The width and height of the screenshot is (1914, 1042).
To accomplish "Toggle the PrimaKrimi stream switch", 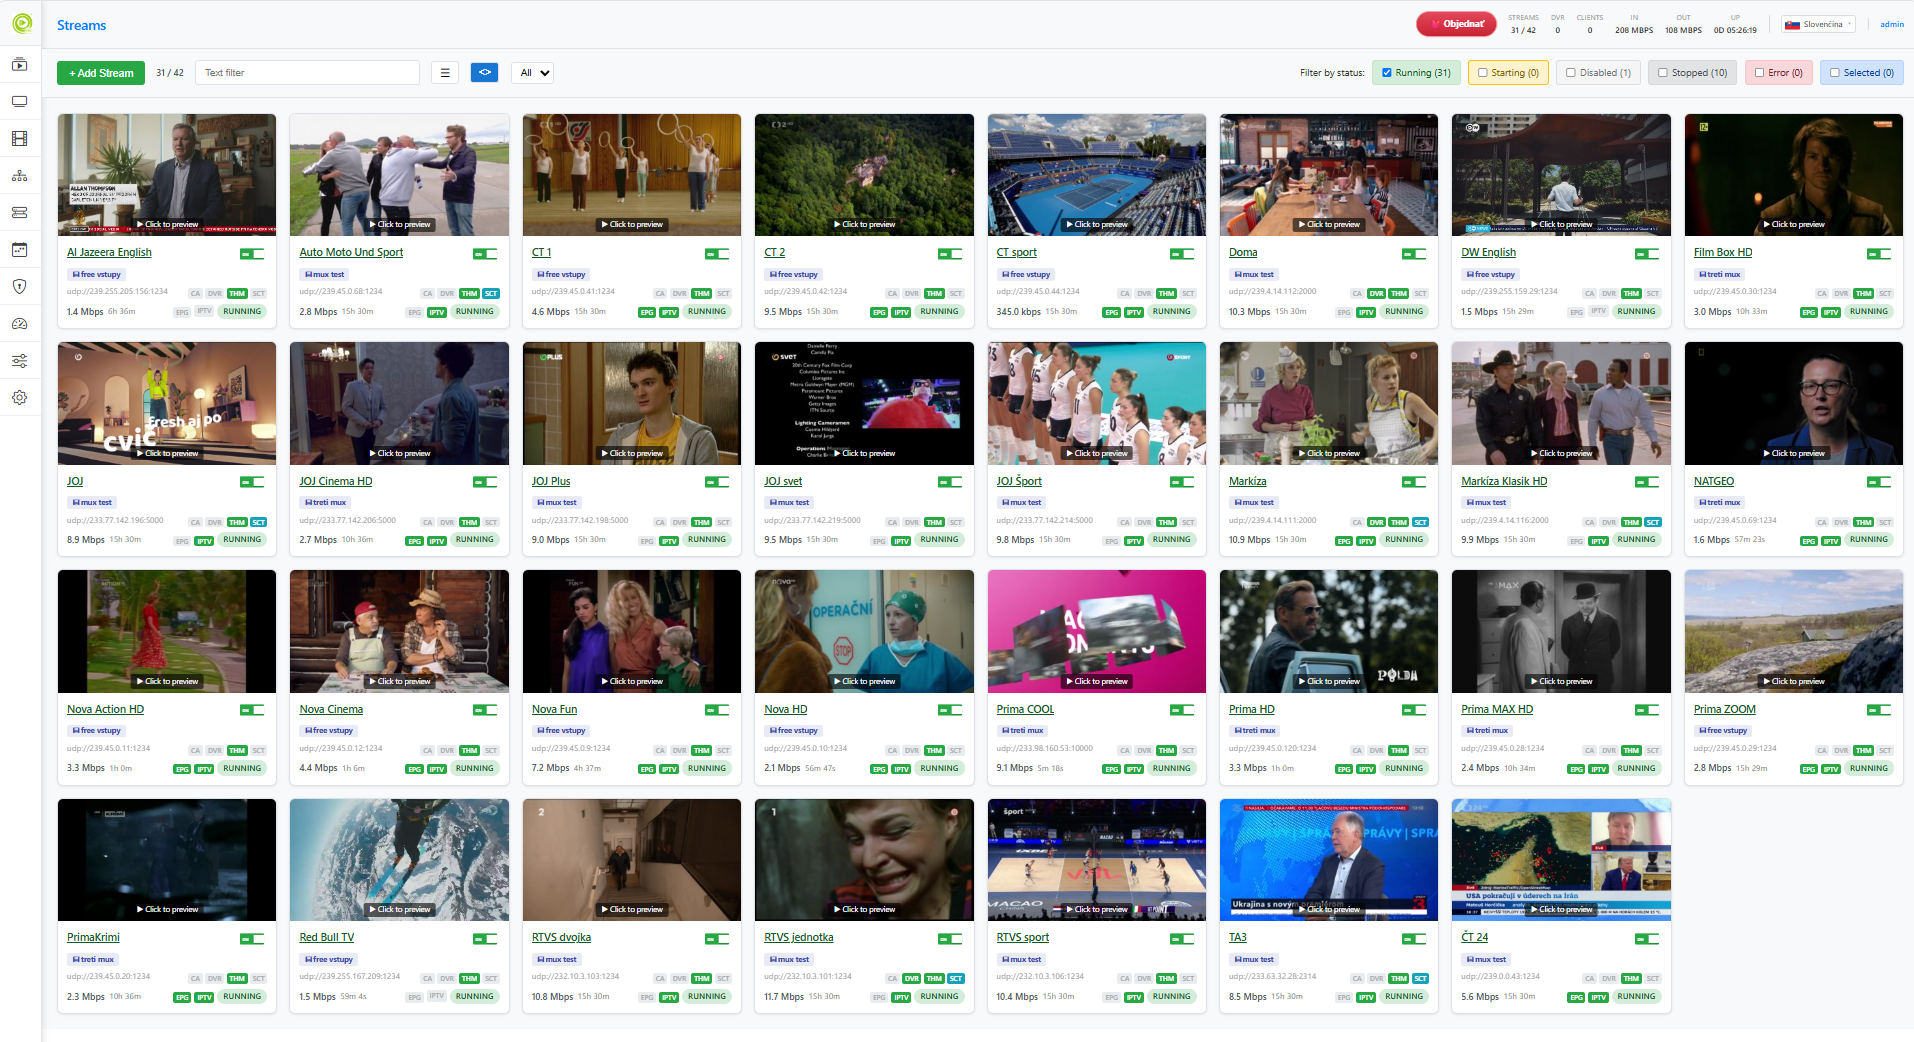I will (252, 939).
